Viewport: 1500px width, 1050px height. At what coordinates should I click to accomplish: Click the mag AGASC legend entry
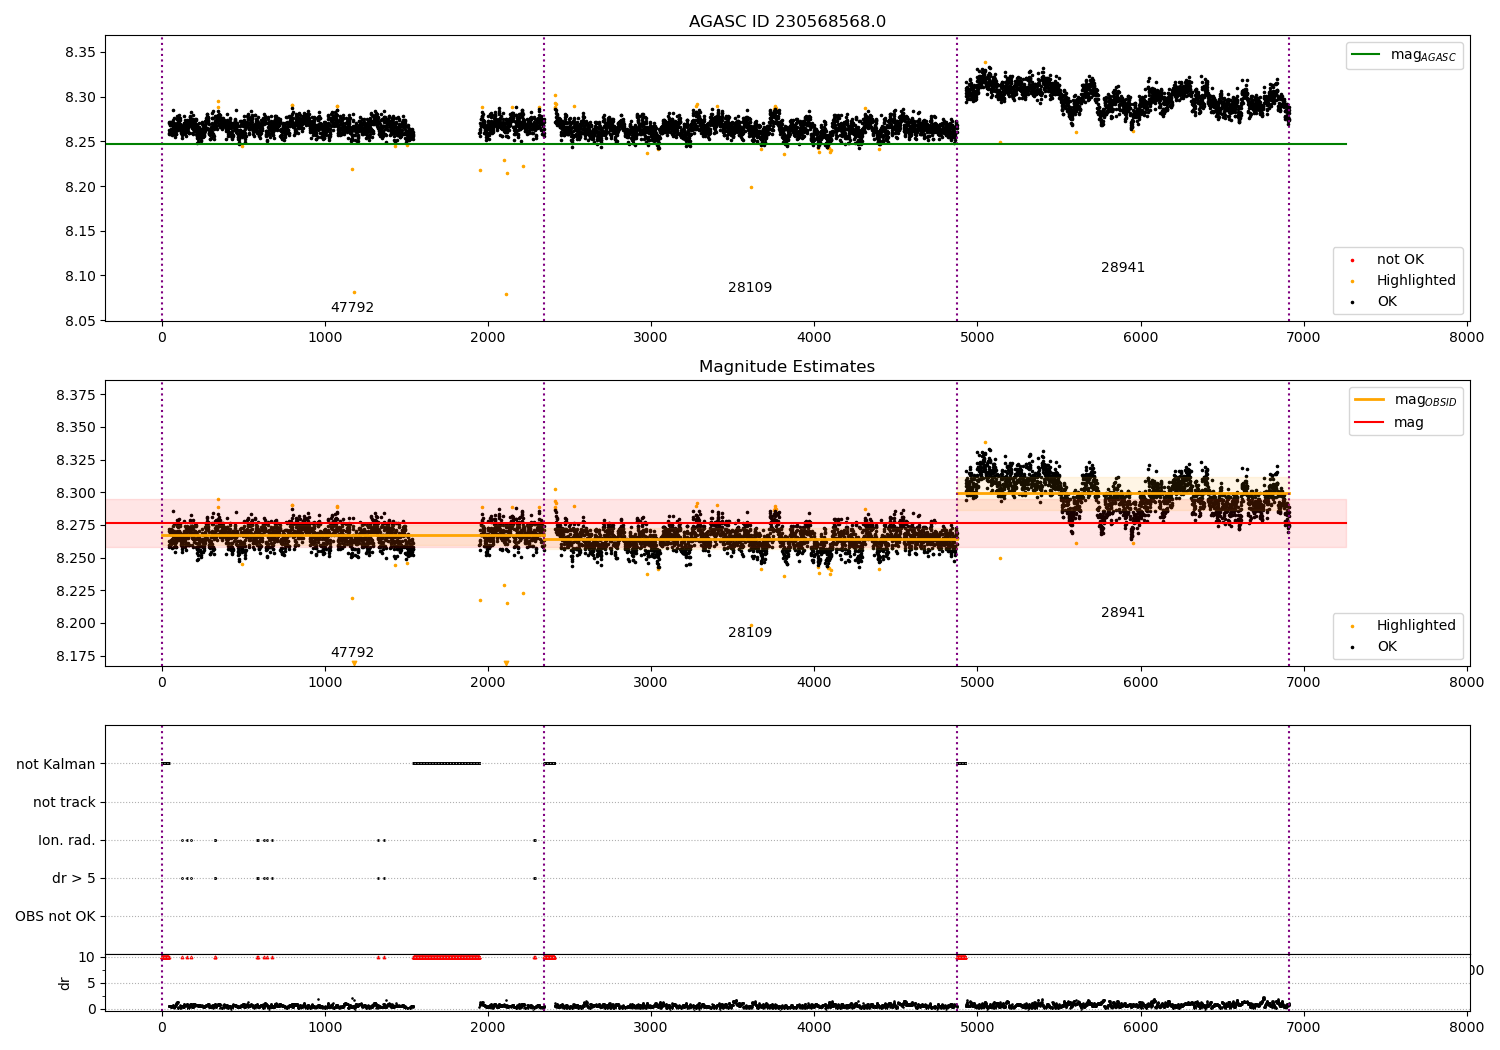point(1423,55)
